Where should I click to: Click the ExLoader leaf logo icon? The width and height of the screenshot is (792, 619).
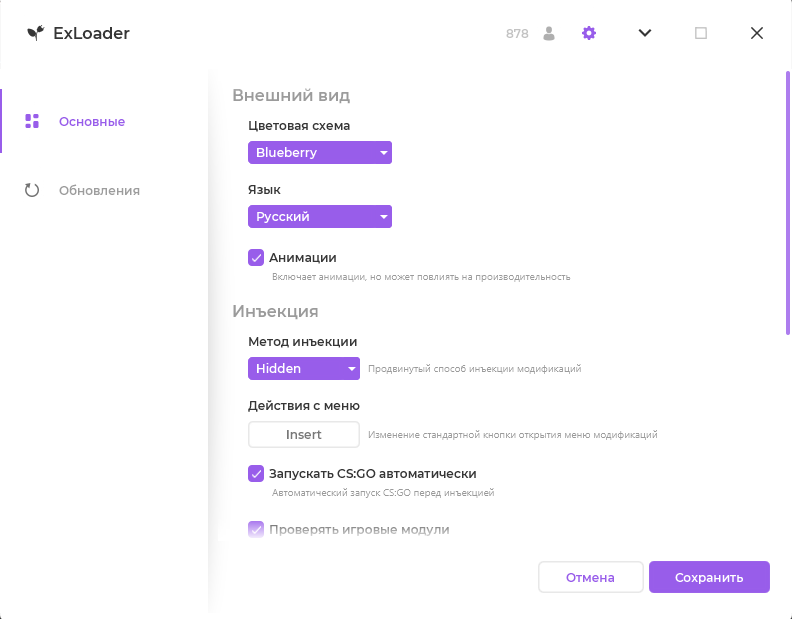click(35, 33)
